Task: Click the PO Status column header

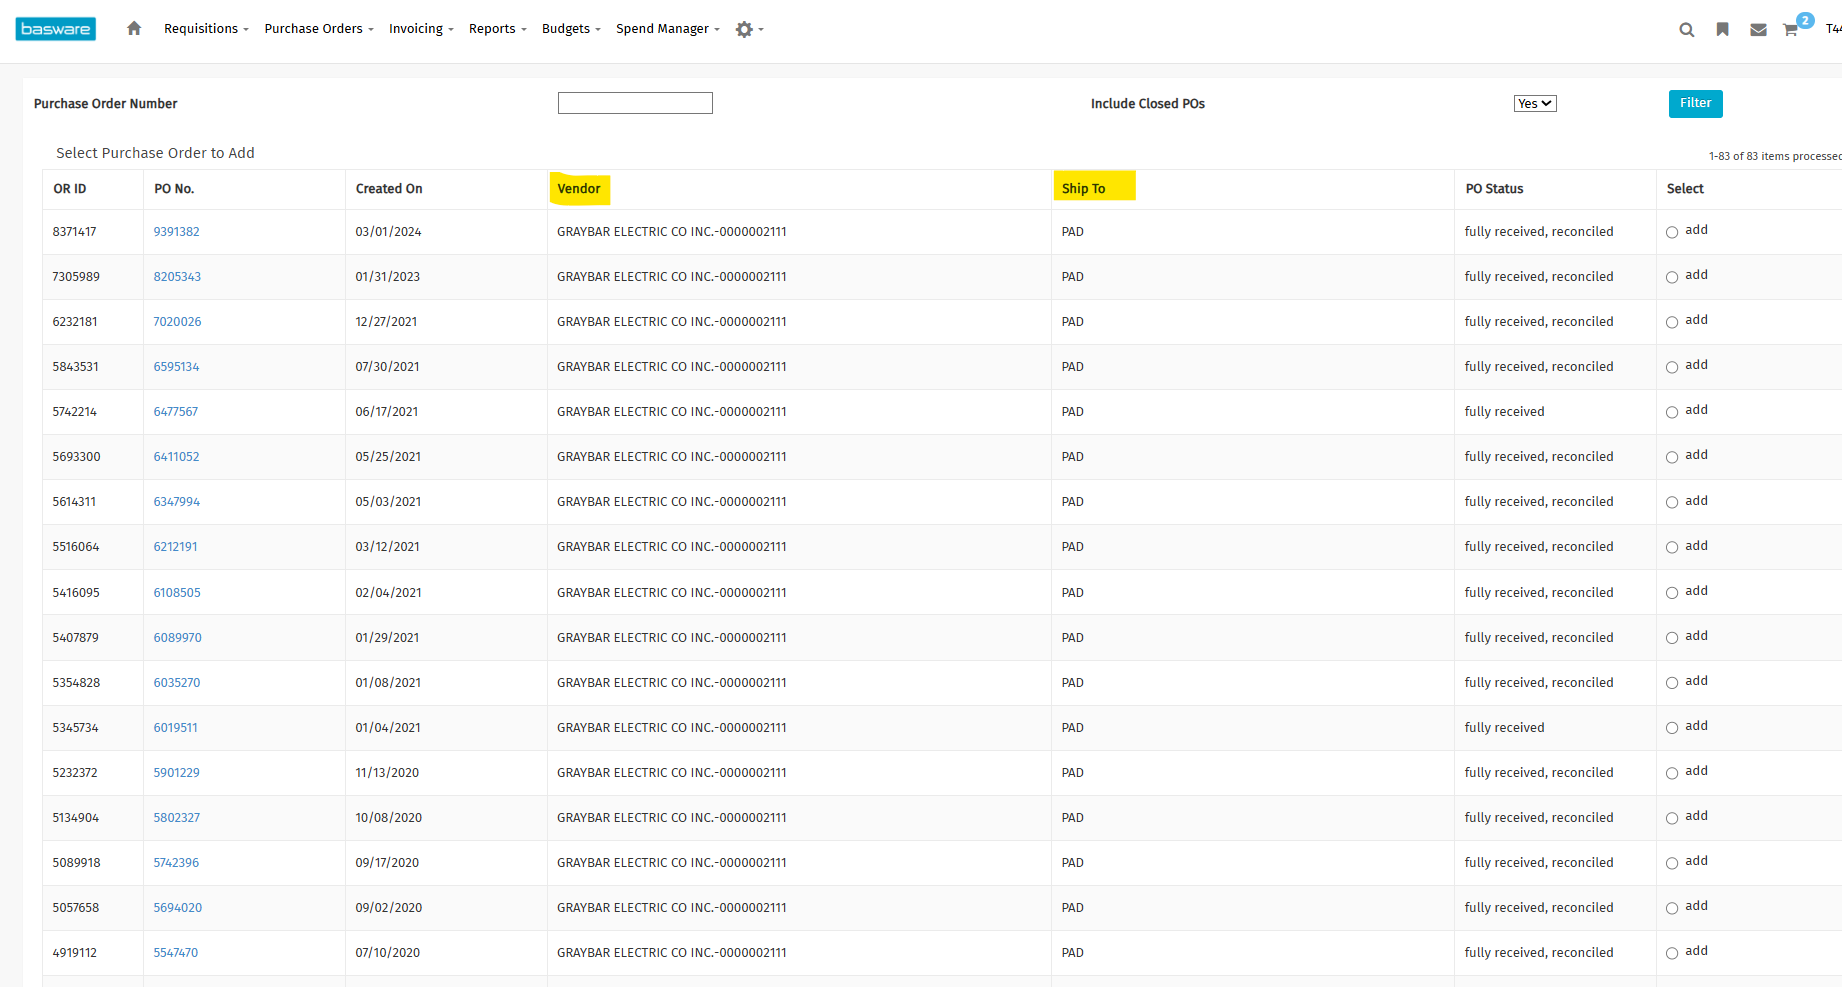Action: click(1494, 189)
